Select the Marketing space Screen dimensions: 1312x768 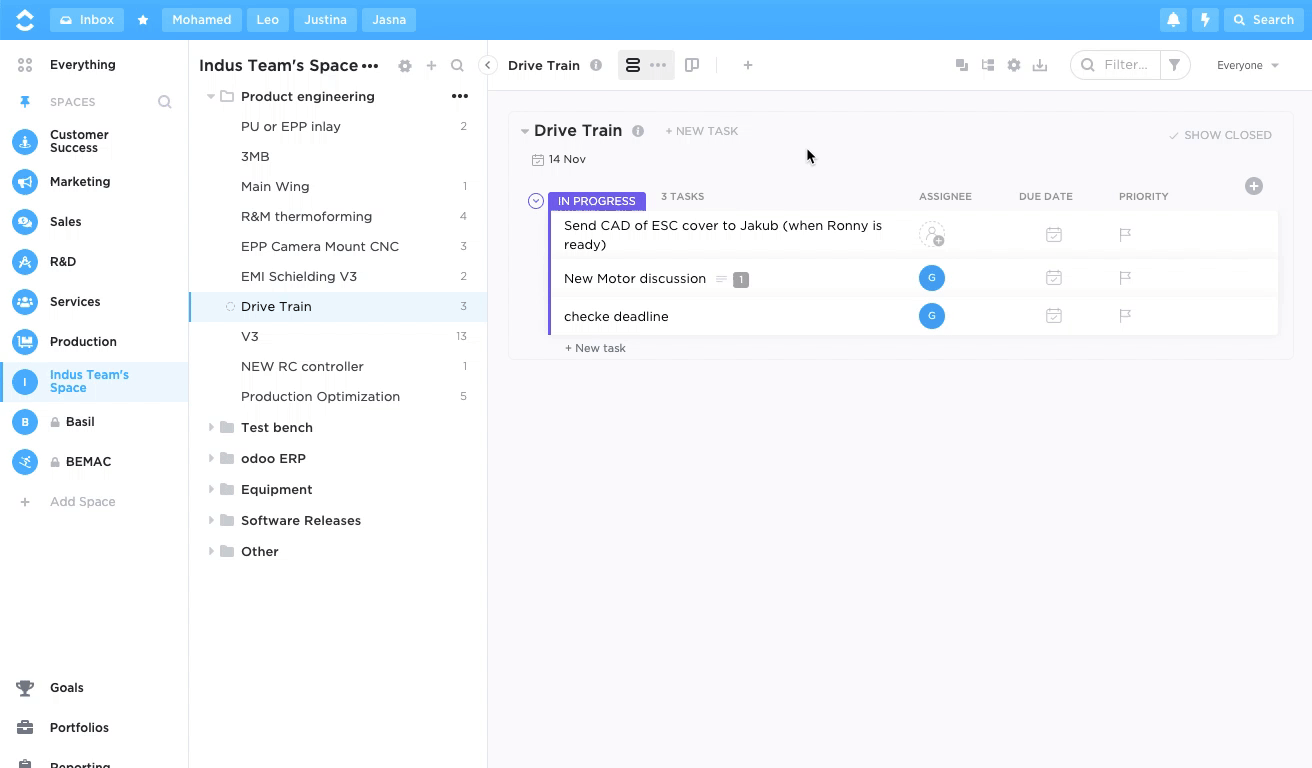(x=80, y=182)
